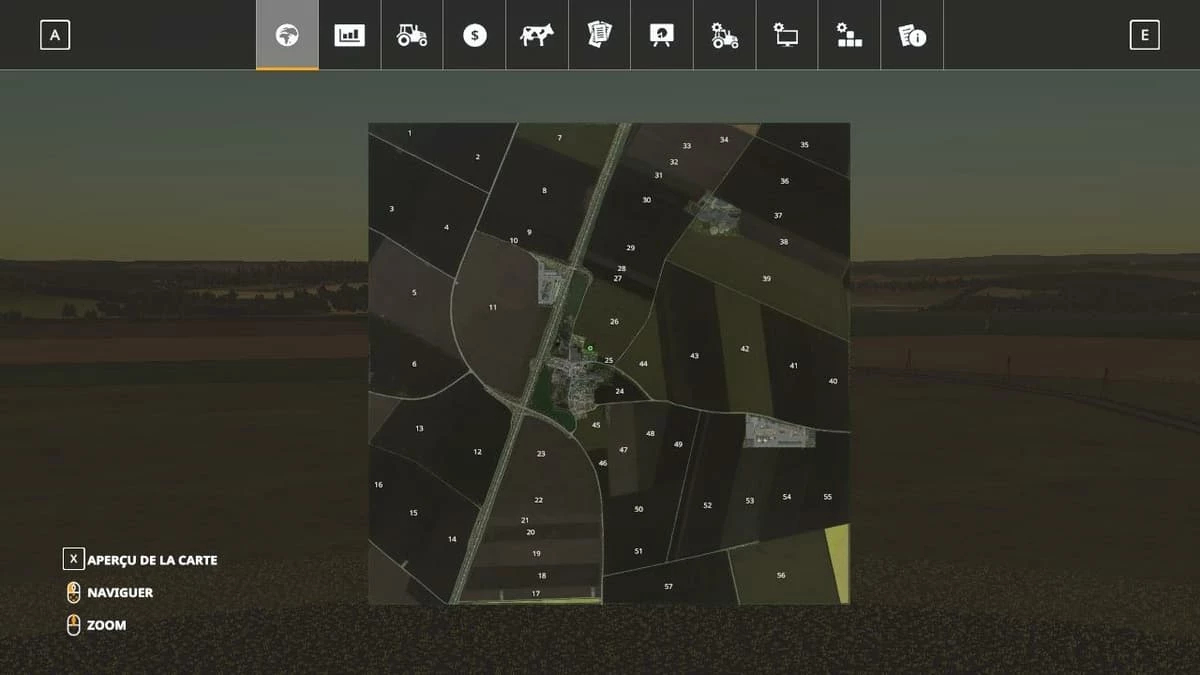The width and height of the screenshot is (1200, 675).
Task: Click the Naviguer mouse hint icon
Action: pos(73,592)
